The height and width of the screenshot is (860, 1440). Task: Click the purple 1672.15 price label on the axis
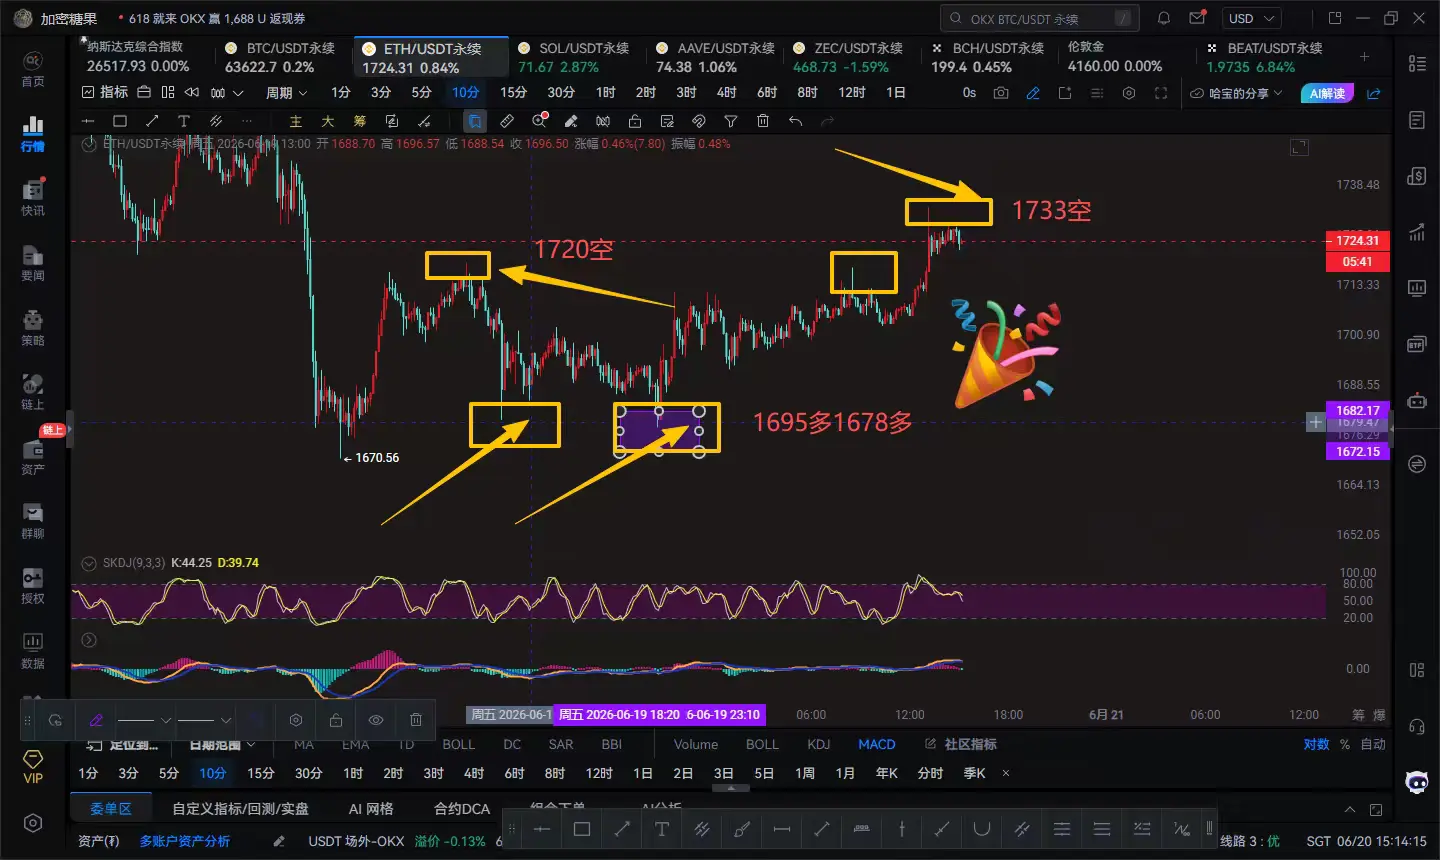coord(1358,451)
